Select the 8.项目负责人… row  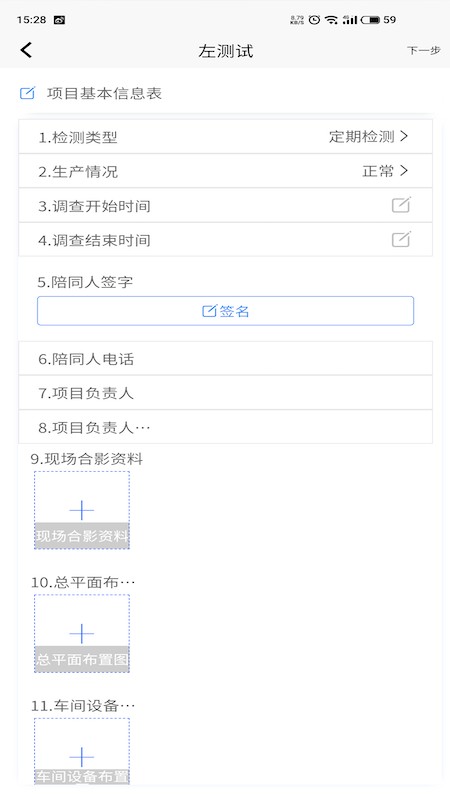[x=226, y=427]
